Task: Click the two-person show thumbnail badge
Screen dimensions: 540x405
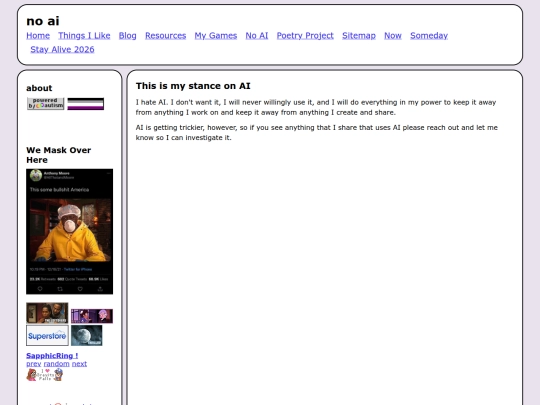Action: click(x=47, y=313)
